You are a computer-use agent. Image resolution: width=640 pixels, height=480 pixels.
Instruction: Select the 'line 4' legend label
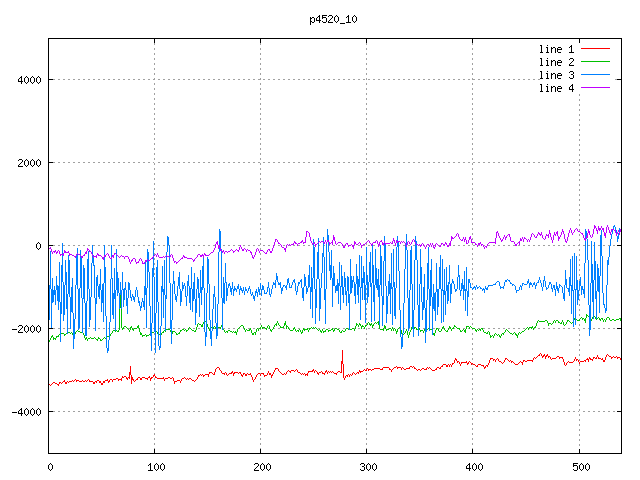[556, 88]
